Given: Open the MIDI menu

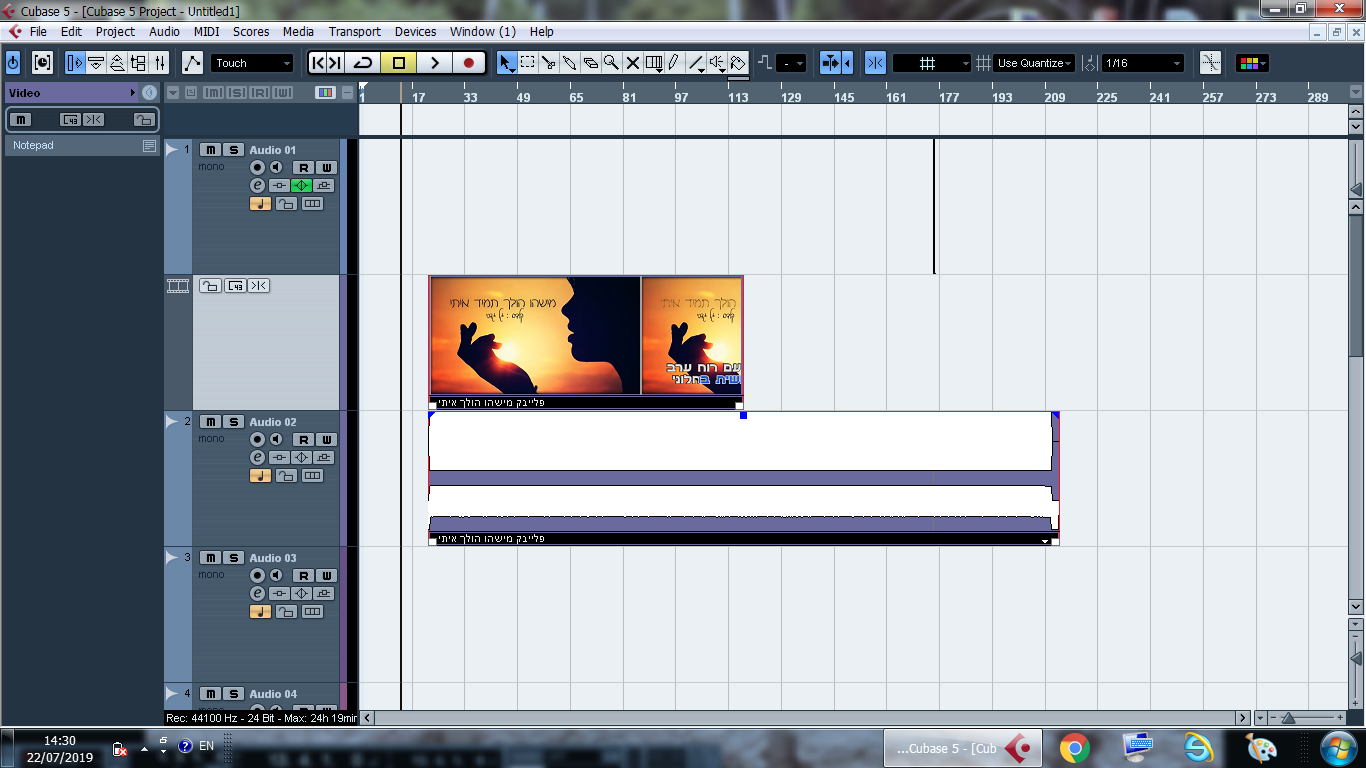Looking at the screenshot, I should coord(207,31).
